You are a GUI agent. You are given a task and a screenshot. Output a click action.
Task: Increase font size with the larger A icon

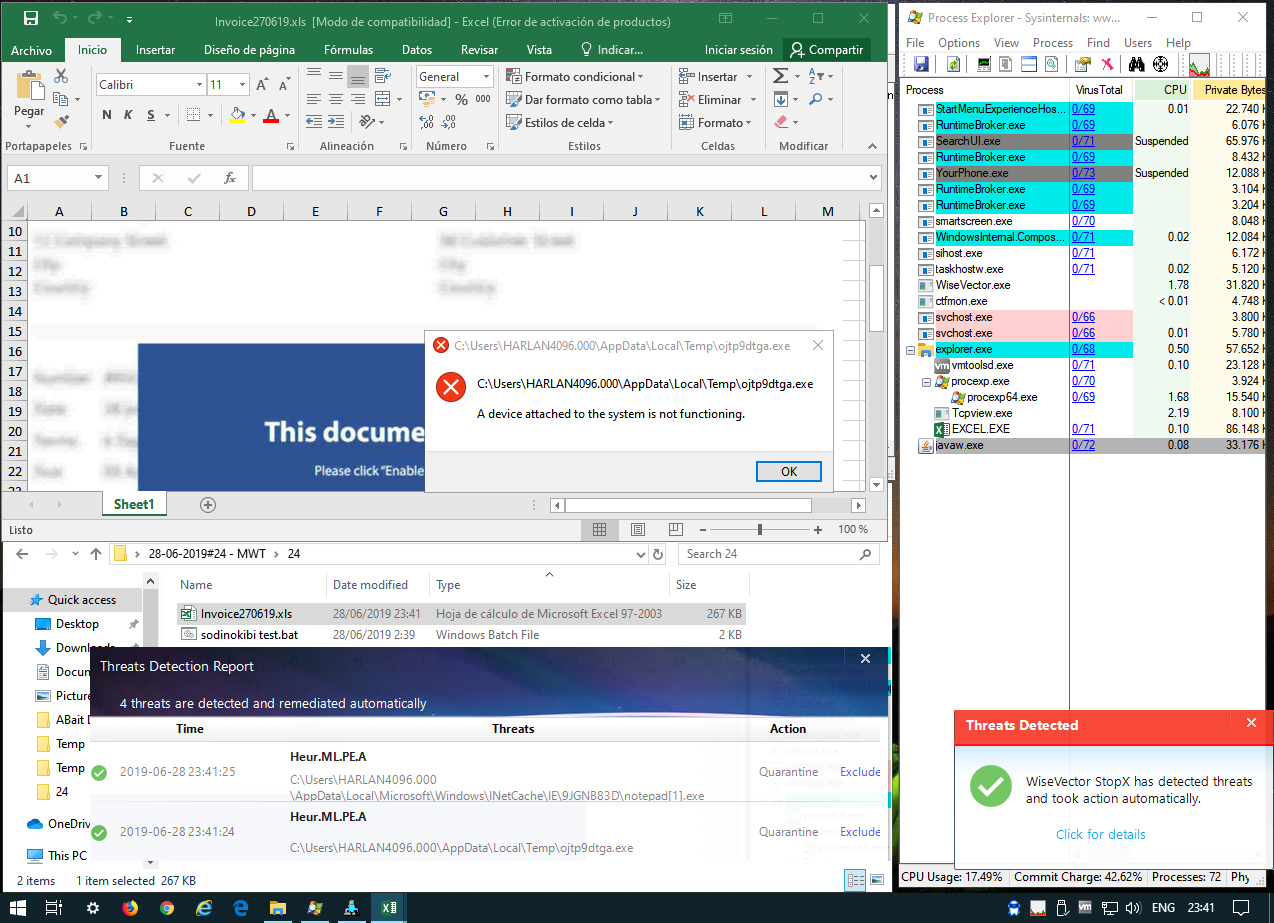point(262,85)
